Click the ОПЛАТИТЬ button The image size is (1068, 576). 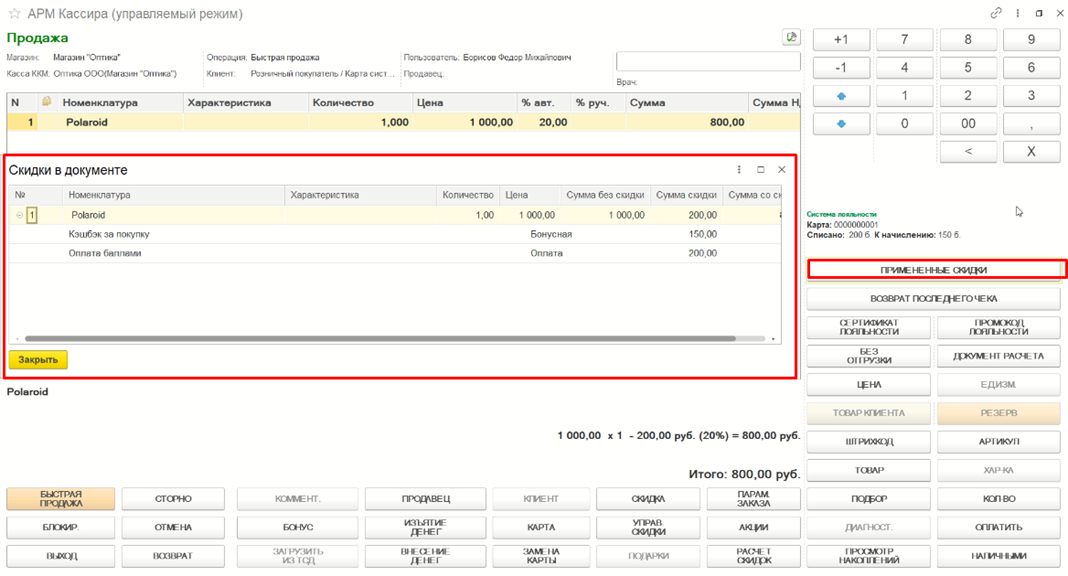pyautogui.click(x=999, y=527)
